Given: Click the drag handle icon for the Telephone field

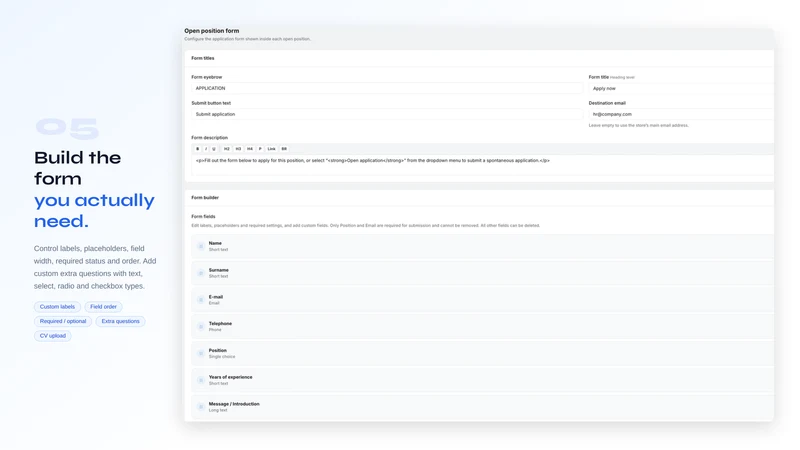Looking at the screenshot, I should click(201, 327).
